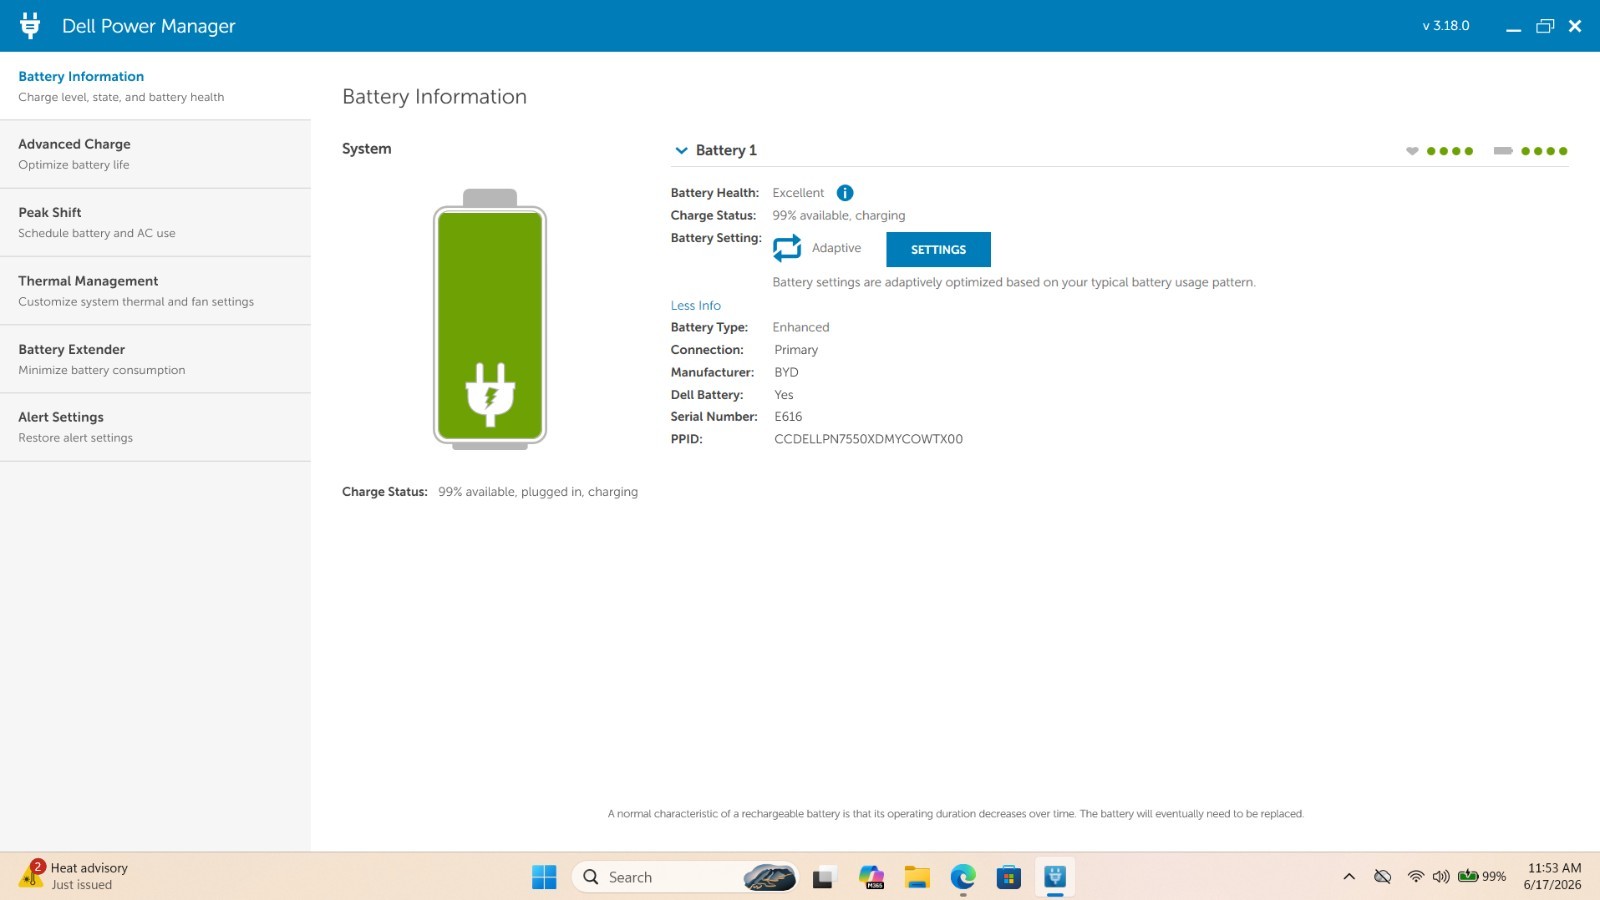
Task: Click the volume speaker tray icon
Action: tap(1441, 877)
